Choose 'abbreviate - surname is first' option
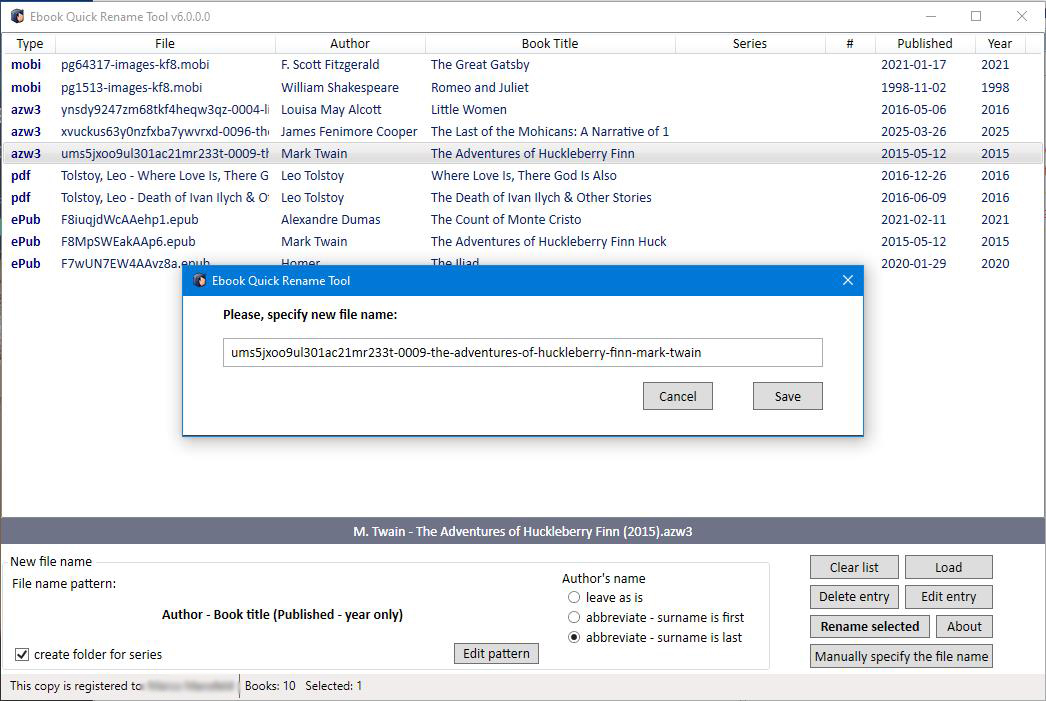This screenshot has width=1046, height=701. coord(574,616)
